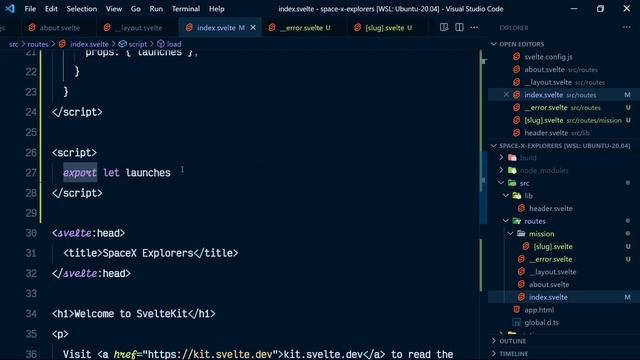Viewport: 640px width, 360px height.
Task: Select __error.svelte in Open Editors list
Action: 546,107
